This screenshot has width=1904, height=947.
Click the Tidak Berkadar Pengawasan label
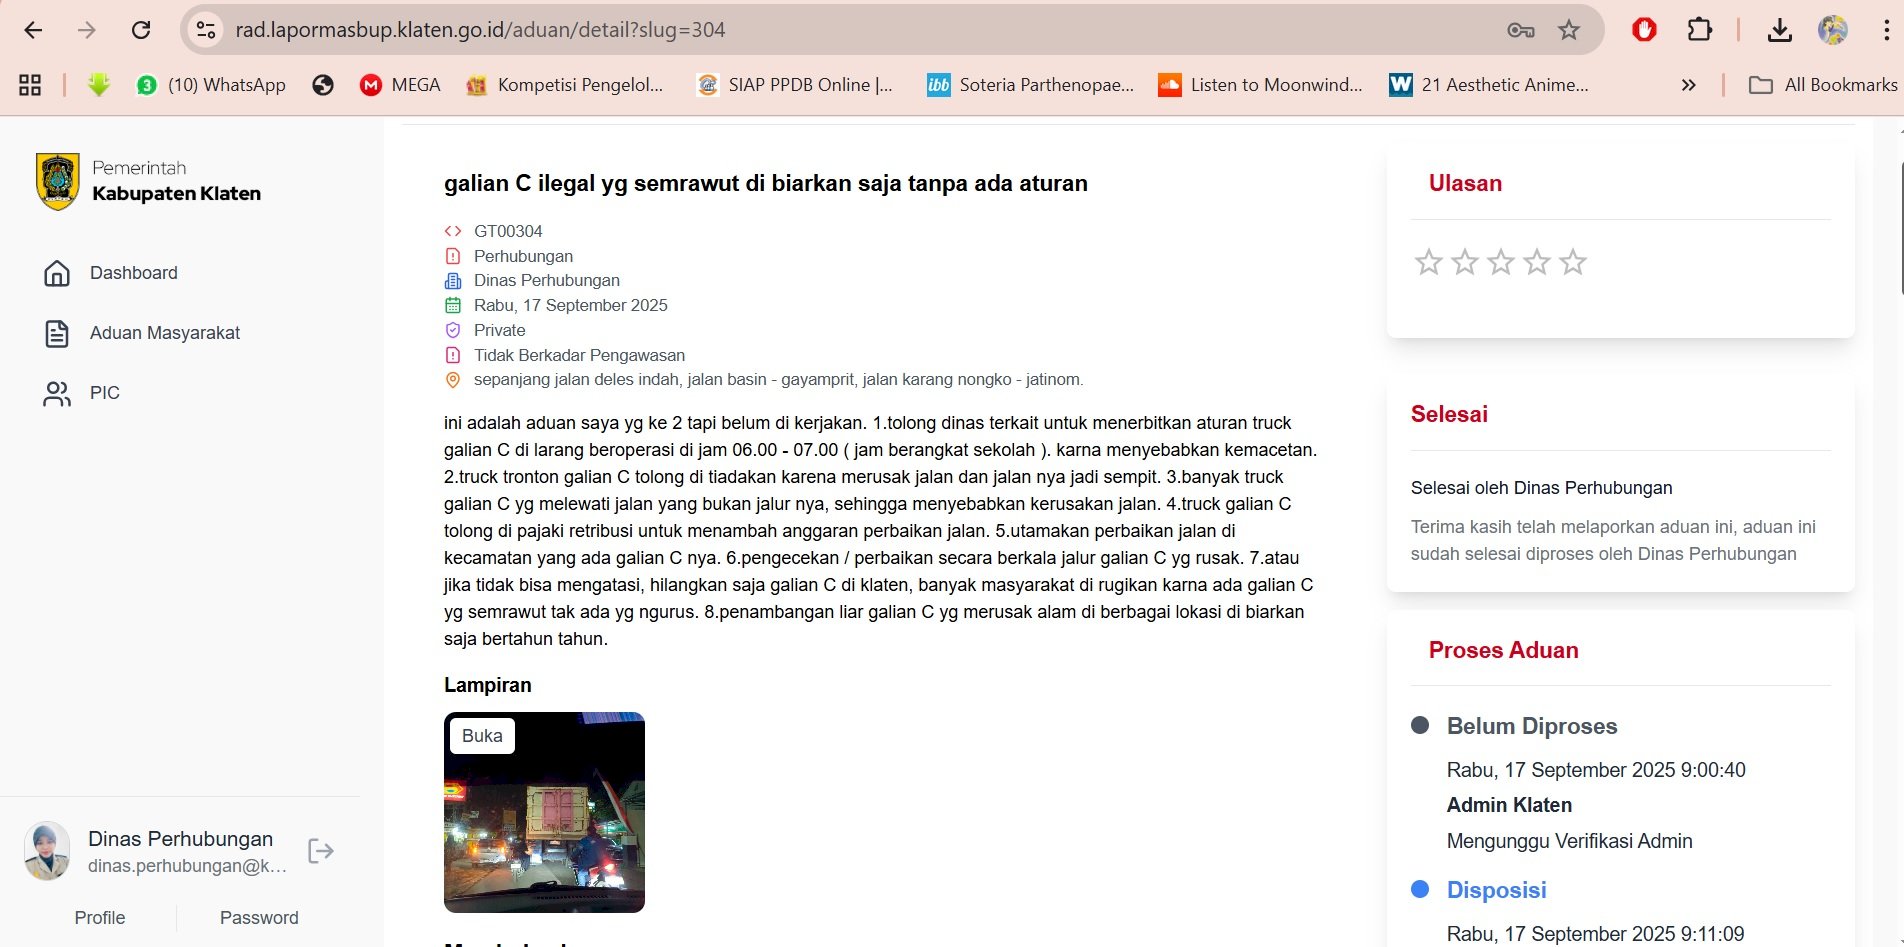[x=579, y=355]
